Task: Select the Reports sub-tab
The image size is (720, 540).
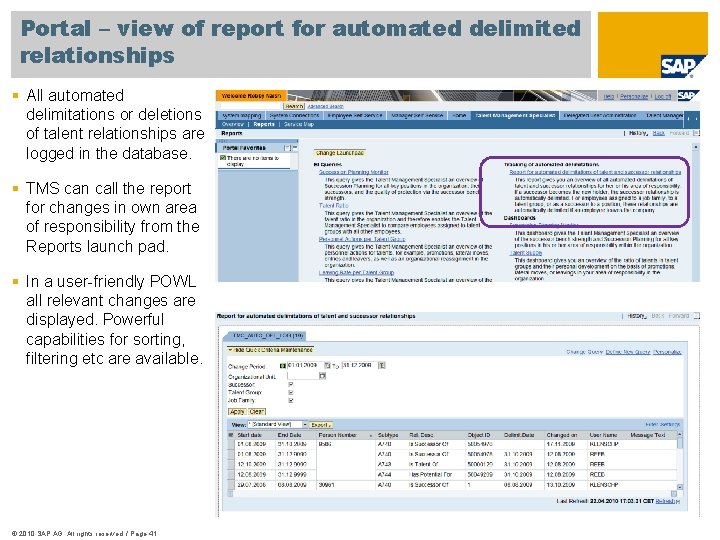Action: click(264, 124)
